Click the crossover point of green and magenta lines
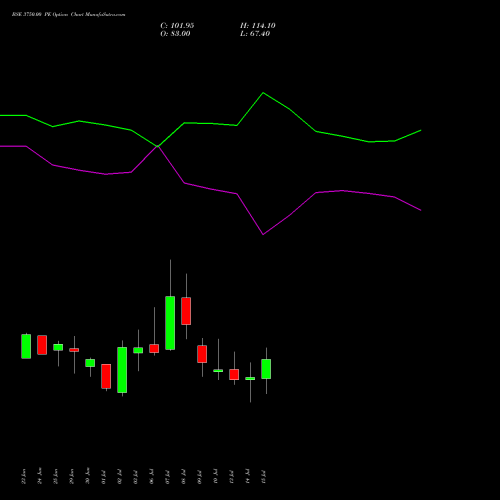Screen dimensions: 500x500 (157, 146)
